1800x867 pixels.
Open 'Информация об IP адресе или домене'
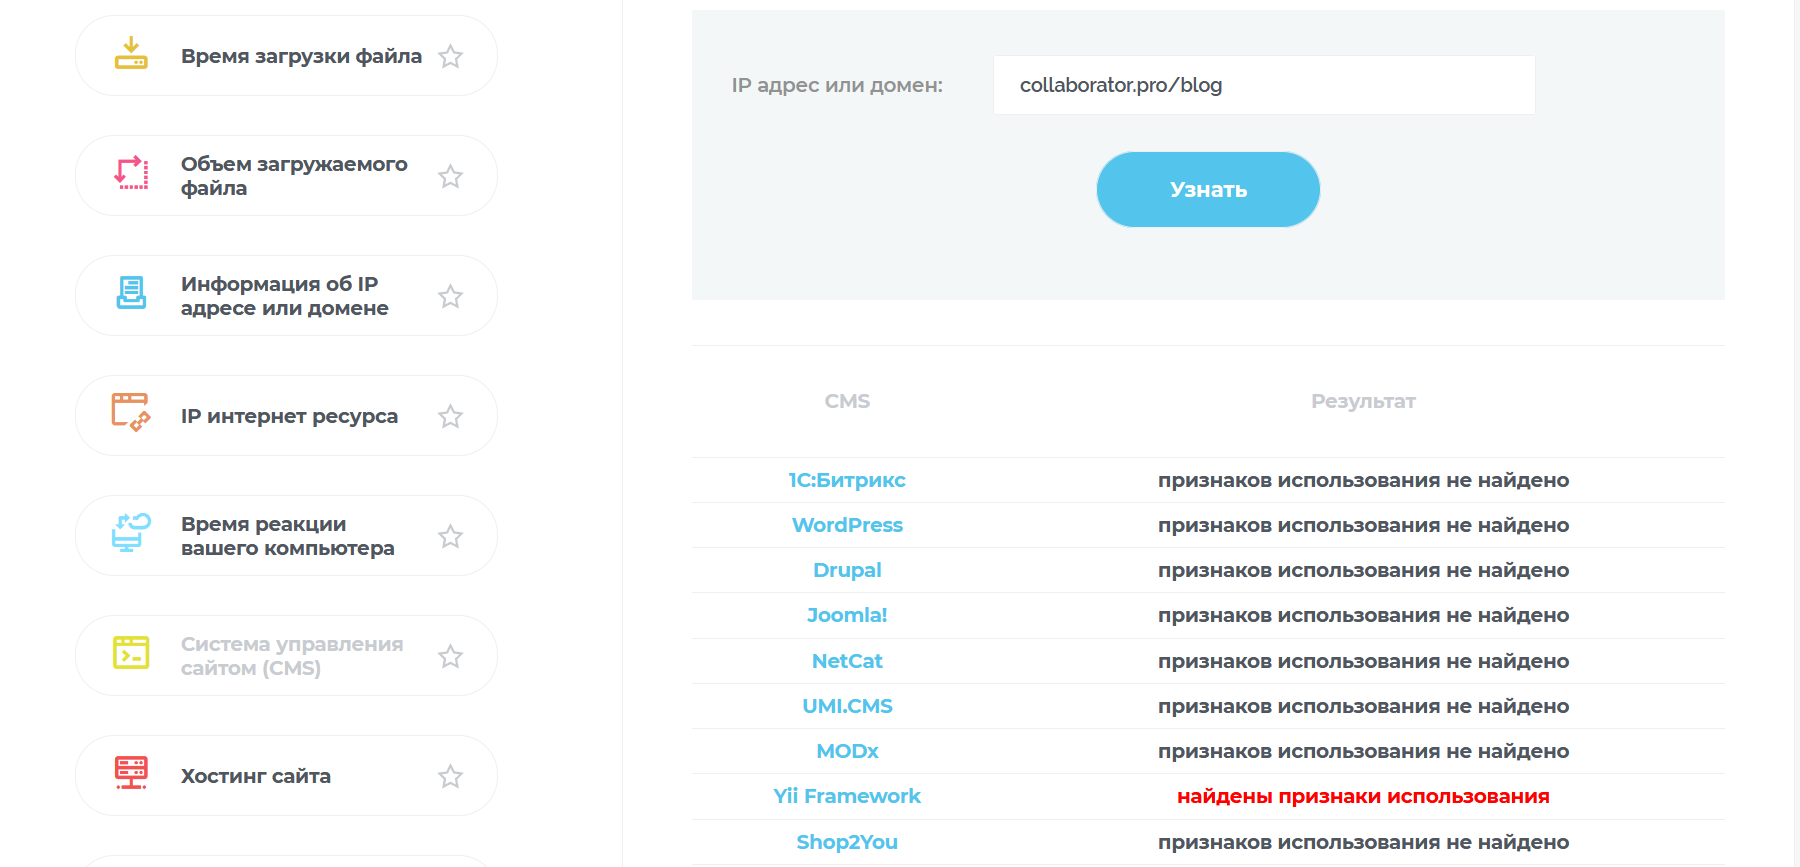pos(284,296)
